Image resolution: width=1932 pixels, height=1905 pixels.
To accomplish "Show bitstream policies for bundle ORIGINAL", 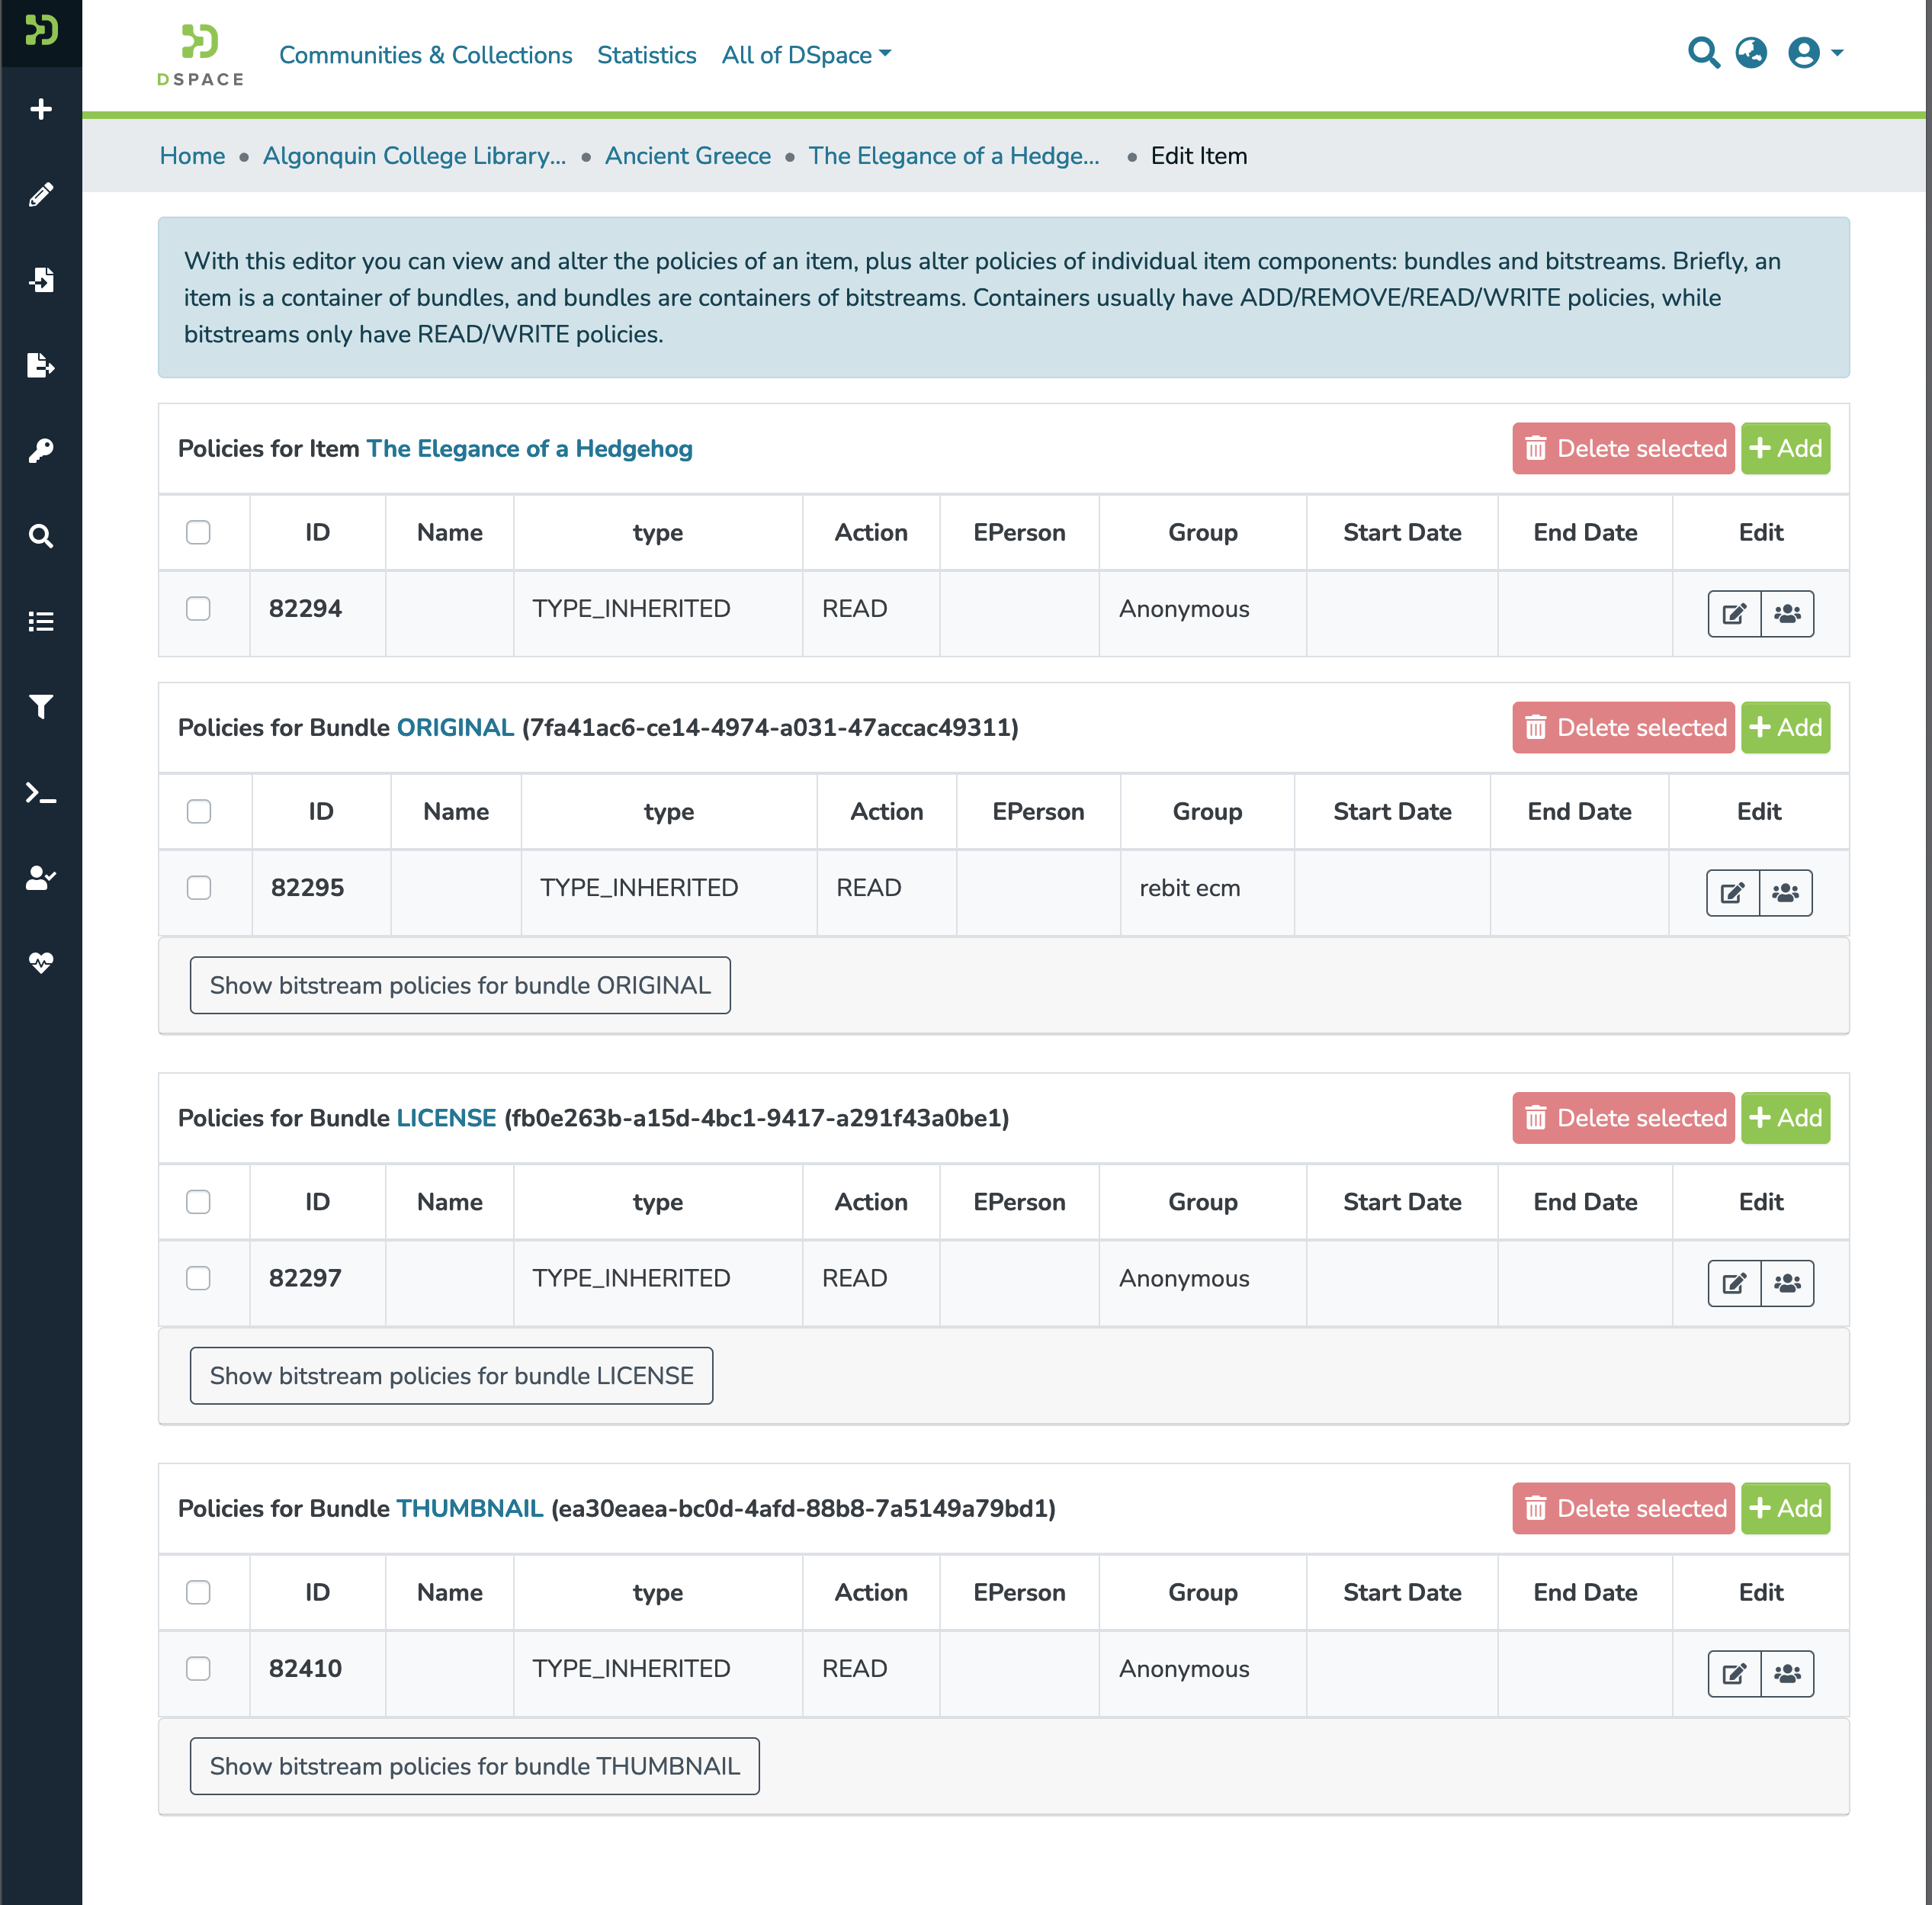I will (x=460, y=985).
